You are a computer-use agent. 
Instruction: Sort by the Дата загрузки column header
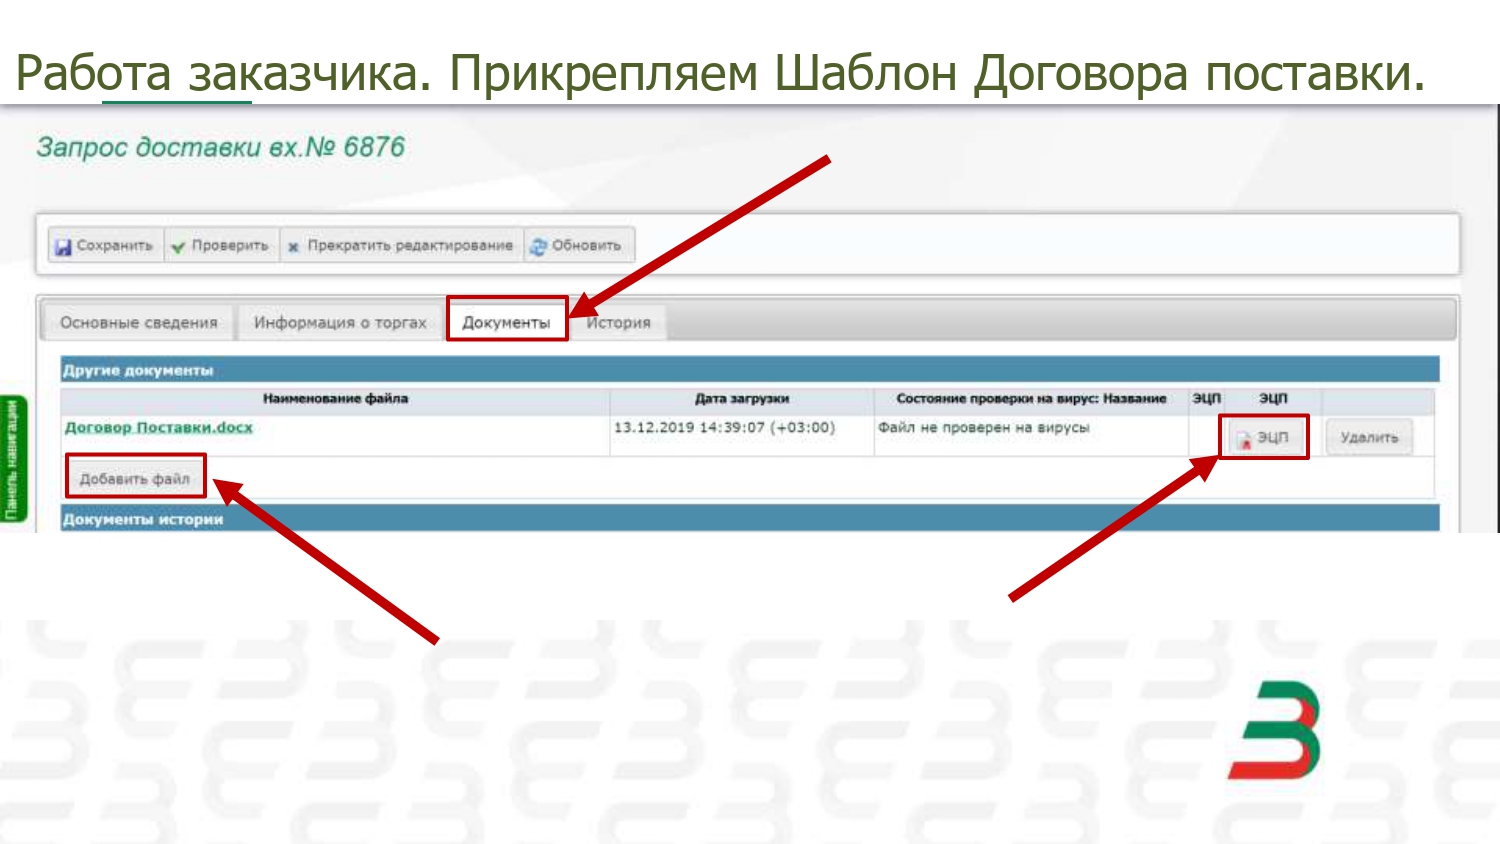[x=741, y=399]
